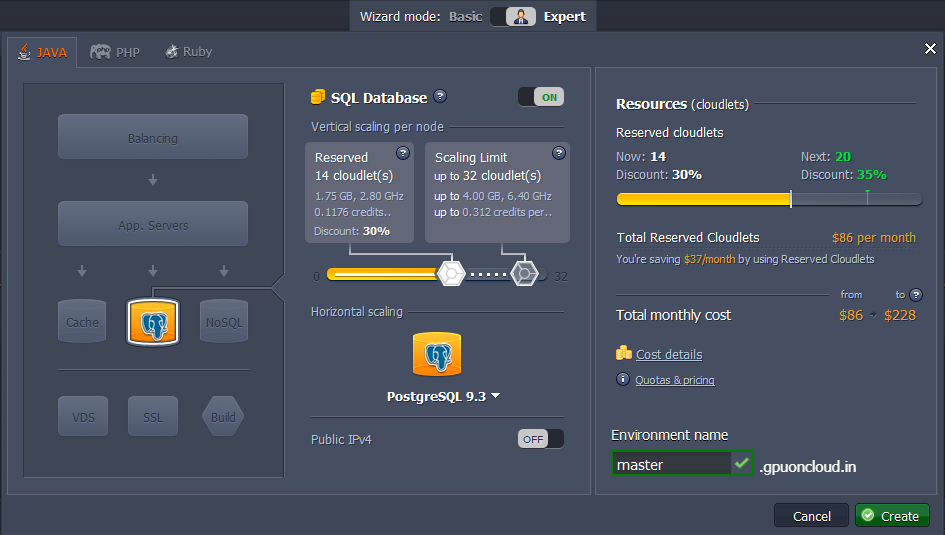945x535 pixels.
Task: Toggle the SQL Database ON switch
Action: tap(541, 97)
